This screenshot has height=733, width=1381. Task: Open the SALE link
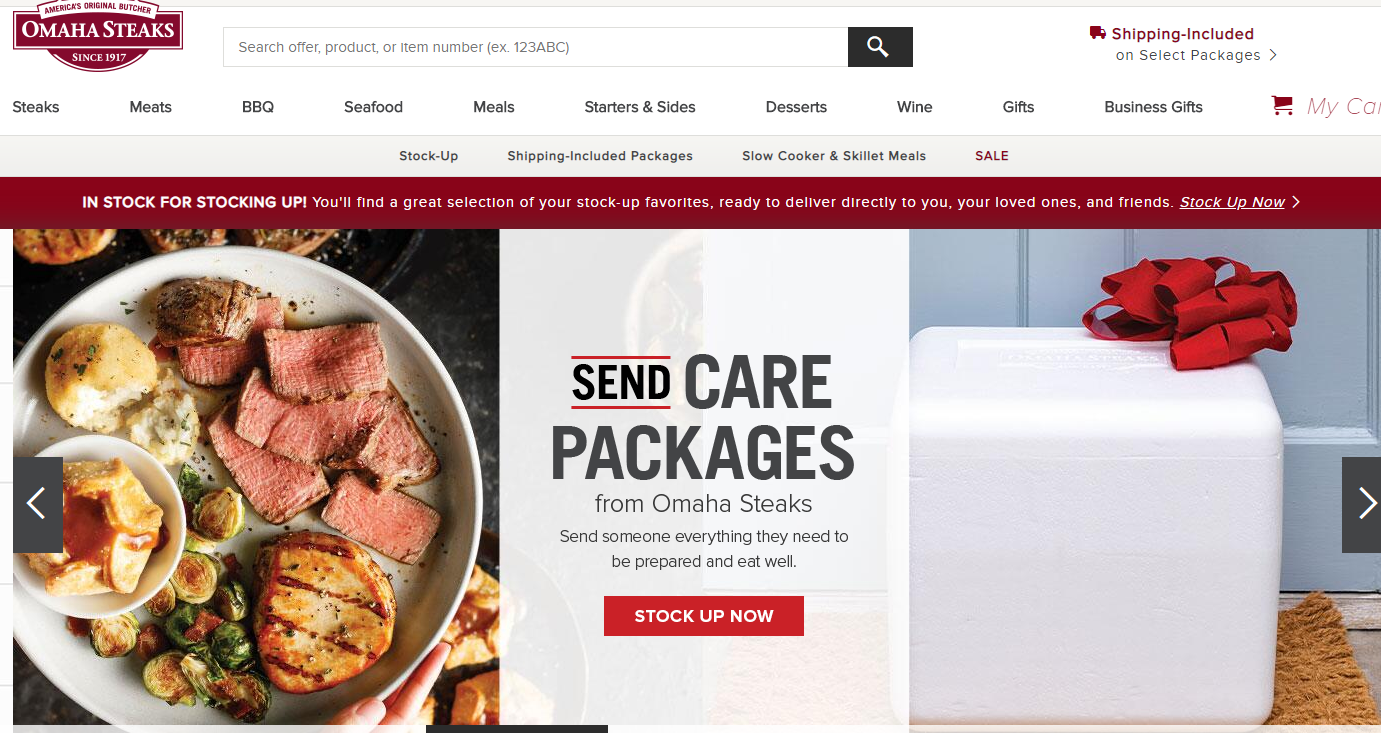coord(992,156)
